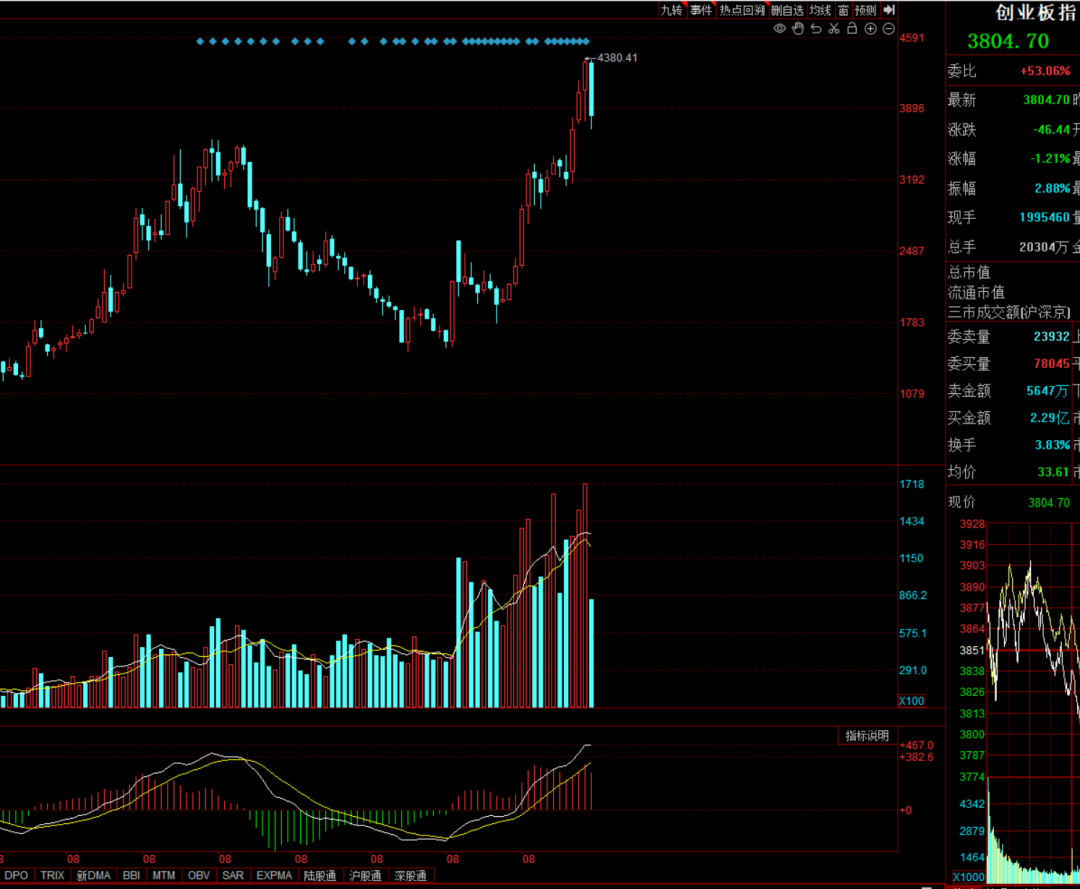Zoom out with the minus circle icon
This screenshot has height=889, width=1080.
tap(889, 28)
